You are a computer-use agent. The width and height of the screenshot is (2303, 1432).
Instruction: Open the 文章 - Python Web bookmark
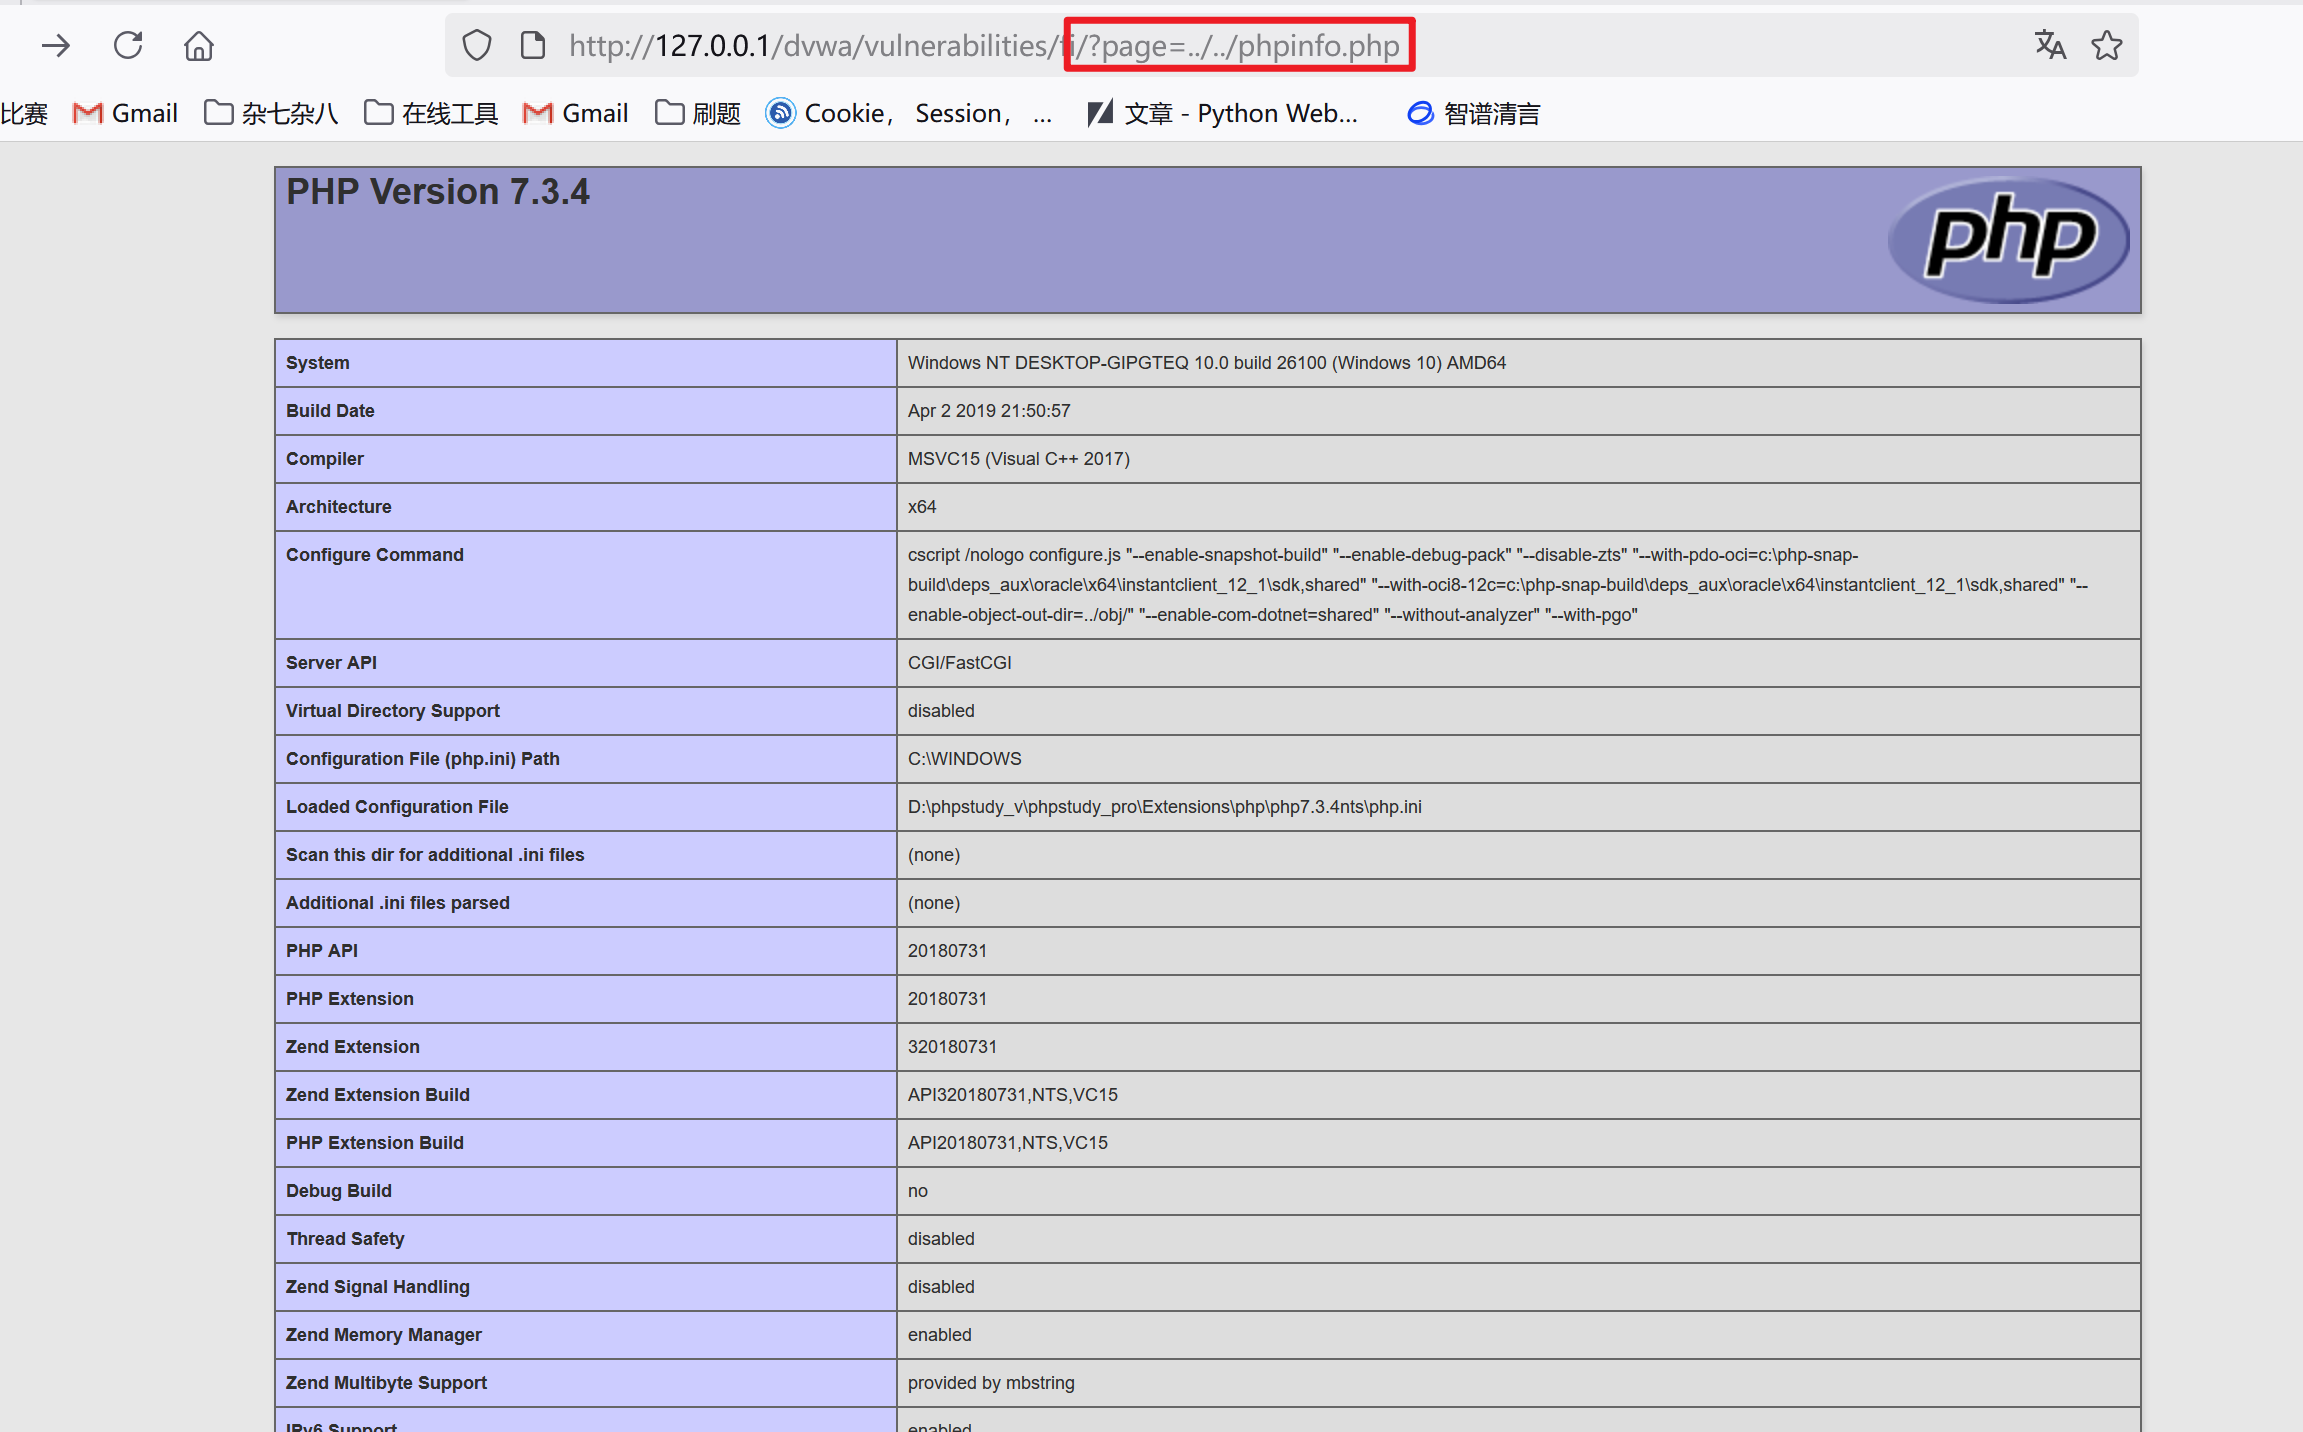point(1222,113)
